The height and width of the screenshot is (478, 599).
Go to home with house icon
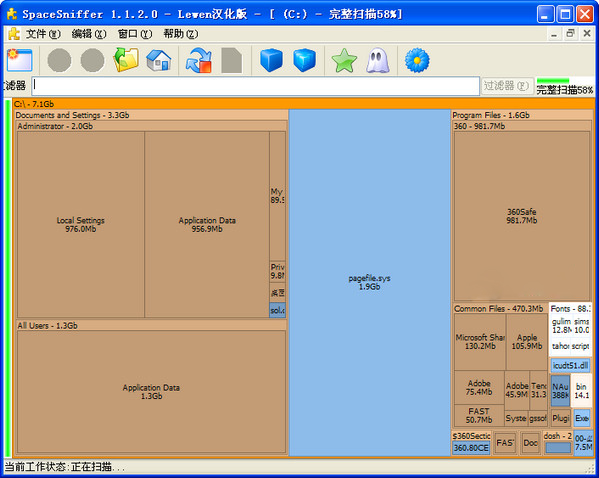tap(159, 60)
